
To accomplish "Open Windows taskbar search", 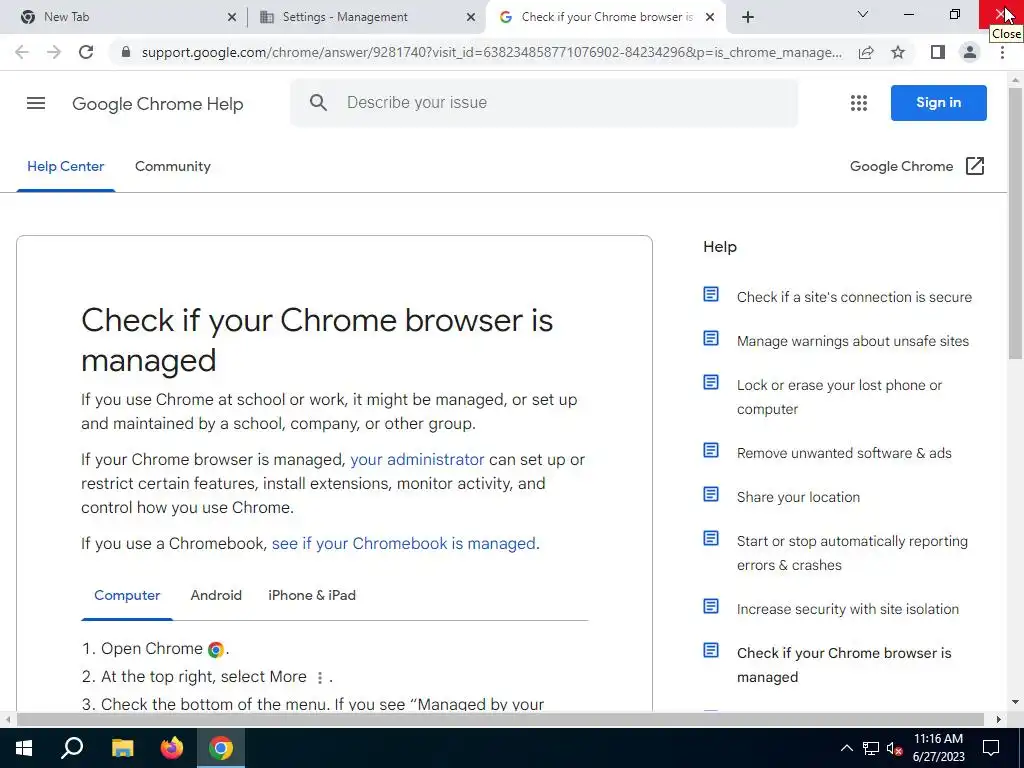I will (72, 748).
